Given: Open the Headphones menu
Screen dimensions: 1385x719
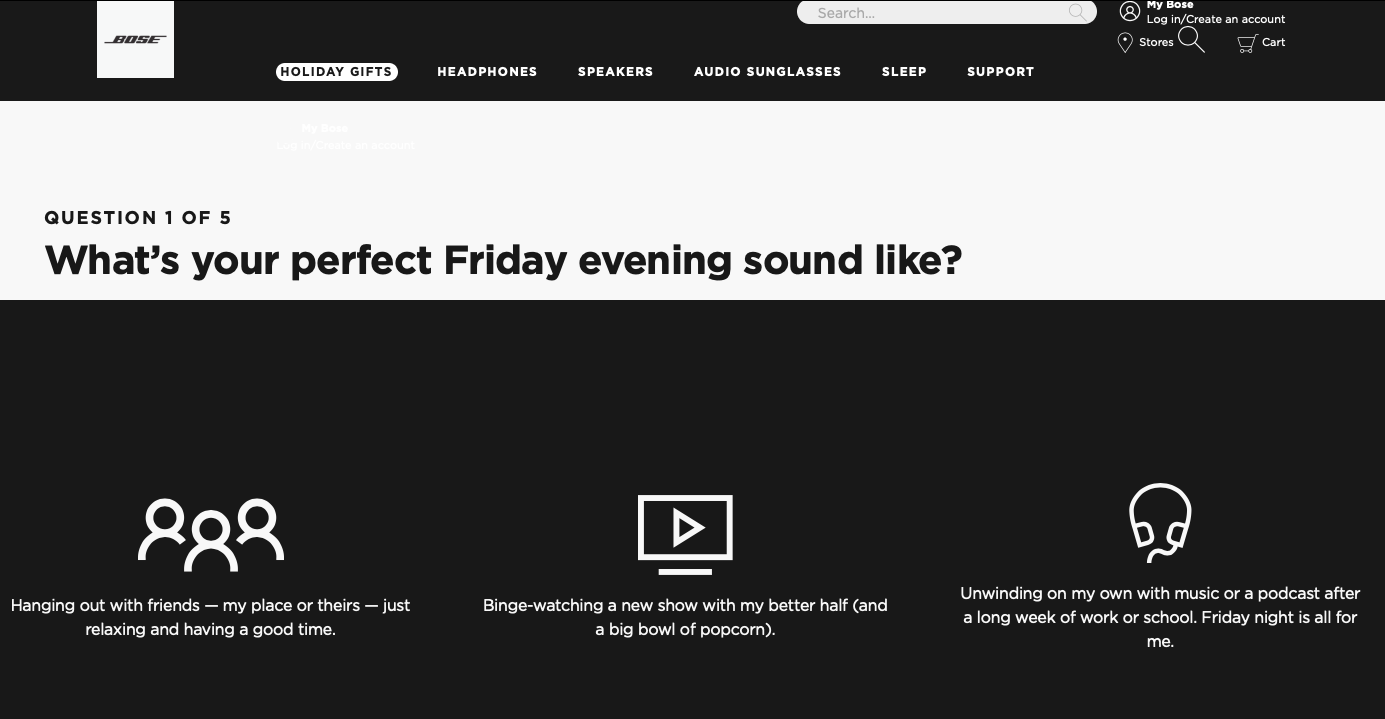Looking at the screenshot, I should tap(487, 71).
